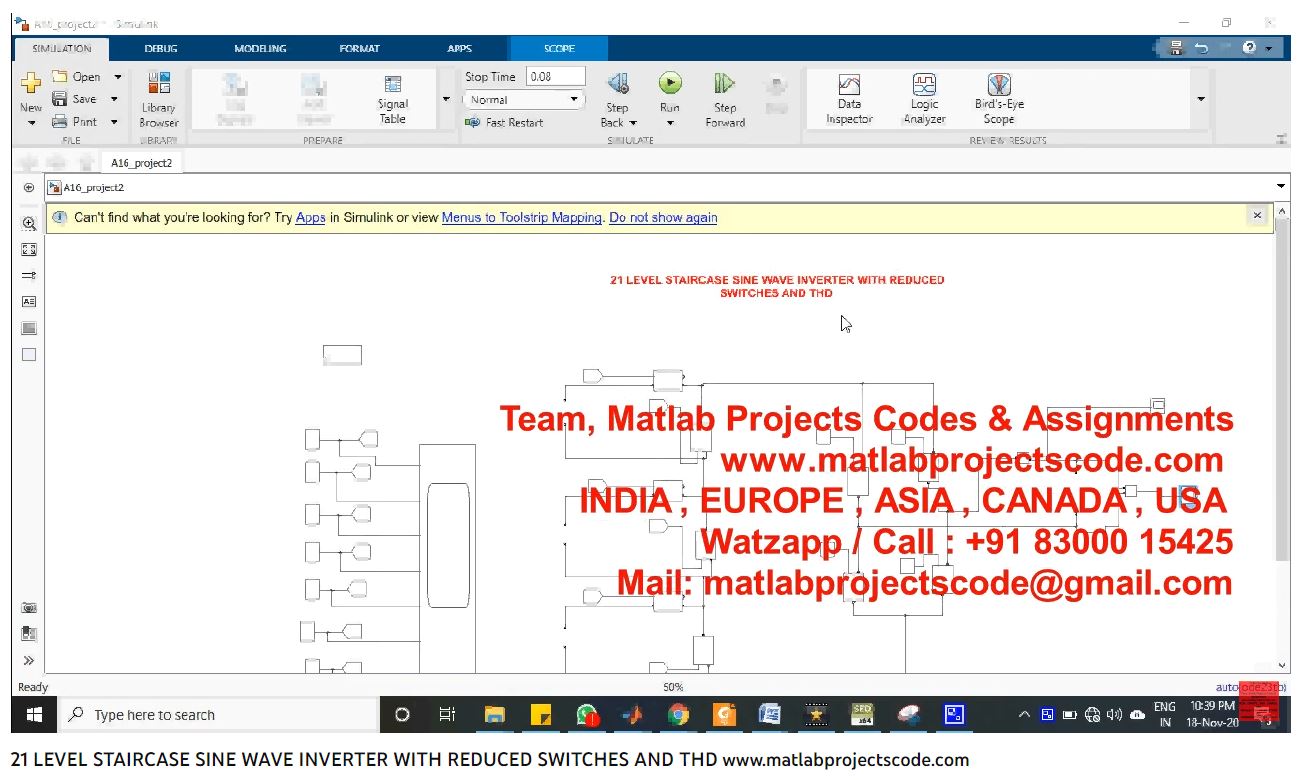
Task: Open the Windows Start menu
Action: click(x=34, y=715)
